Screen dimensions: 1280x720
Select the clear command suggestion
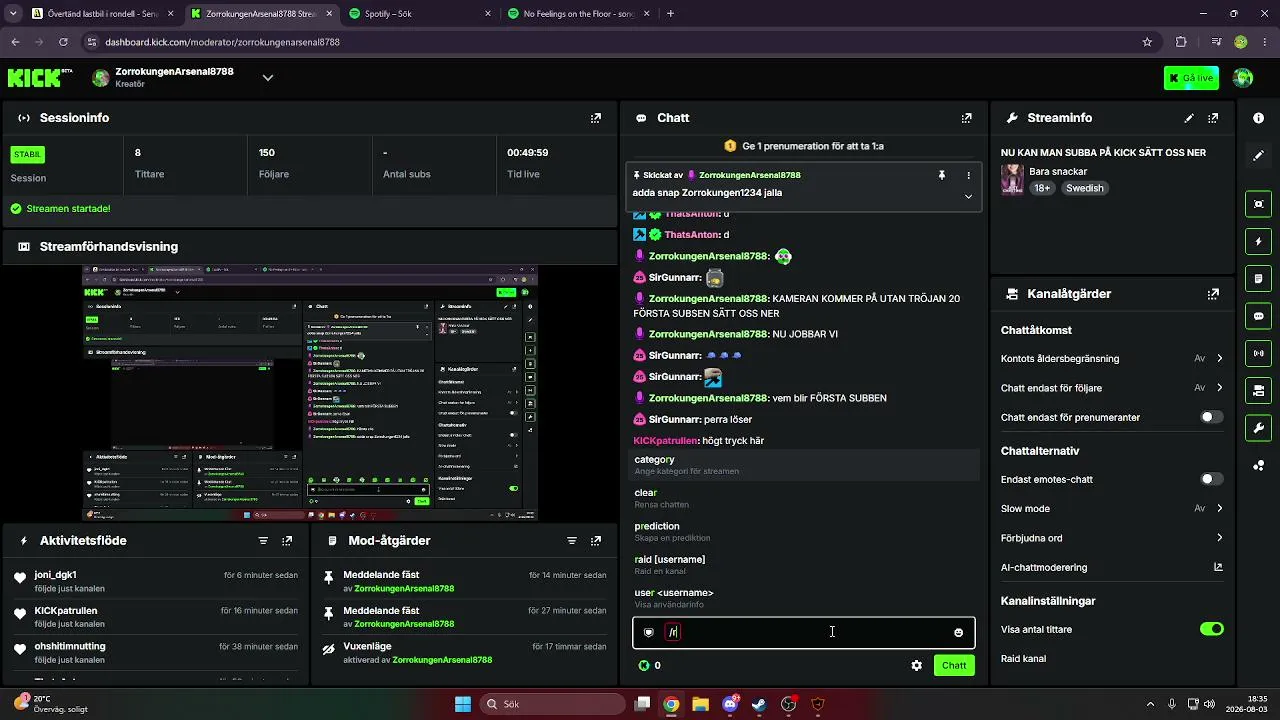click(803, 498)
